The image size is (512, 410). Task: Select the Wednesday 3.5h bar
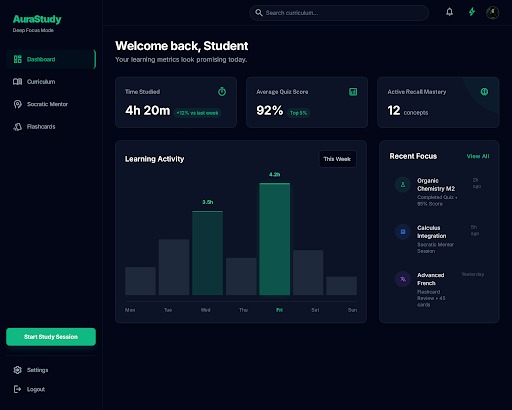click(207, 253)
